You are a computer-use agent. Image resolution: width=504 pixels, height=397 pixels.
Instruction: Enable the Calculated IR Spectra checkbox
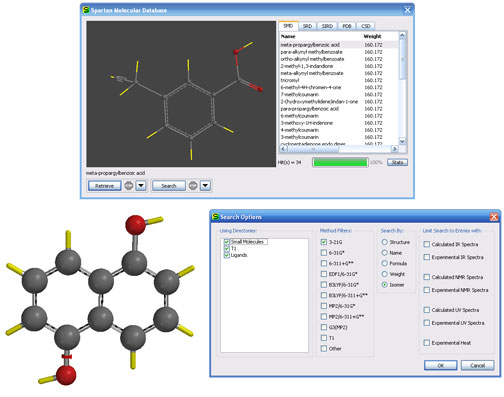(x=427, y=244)
